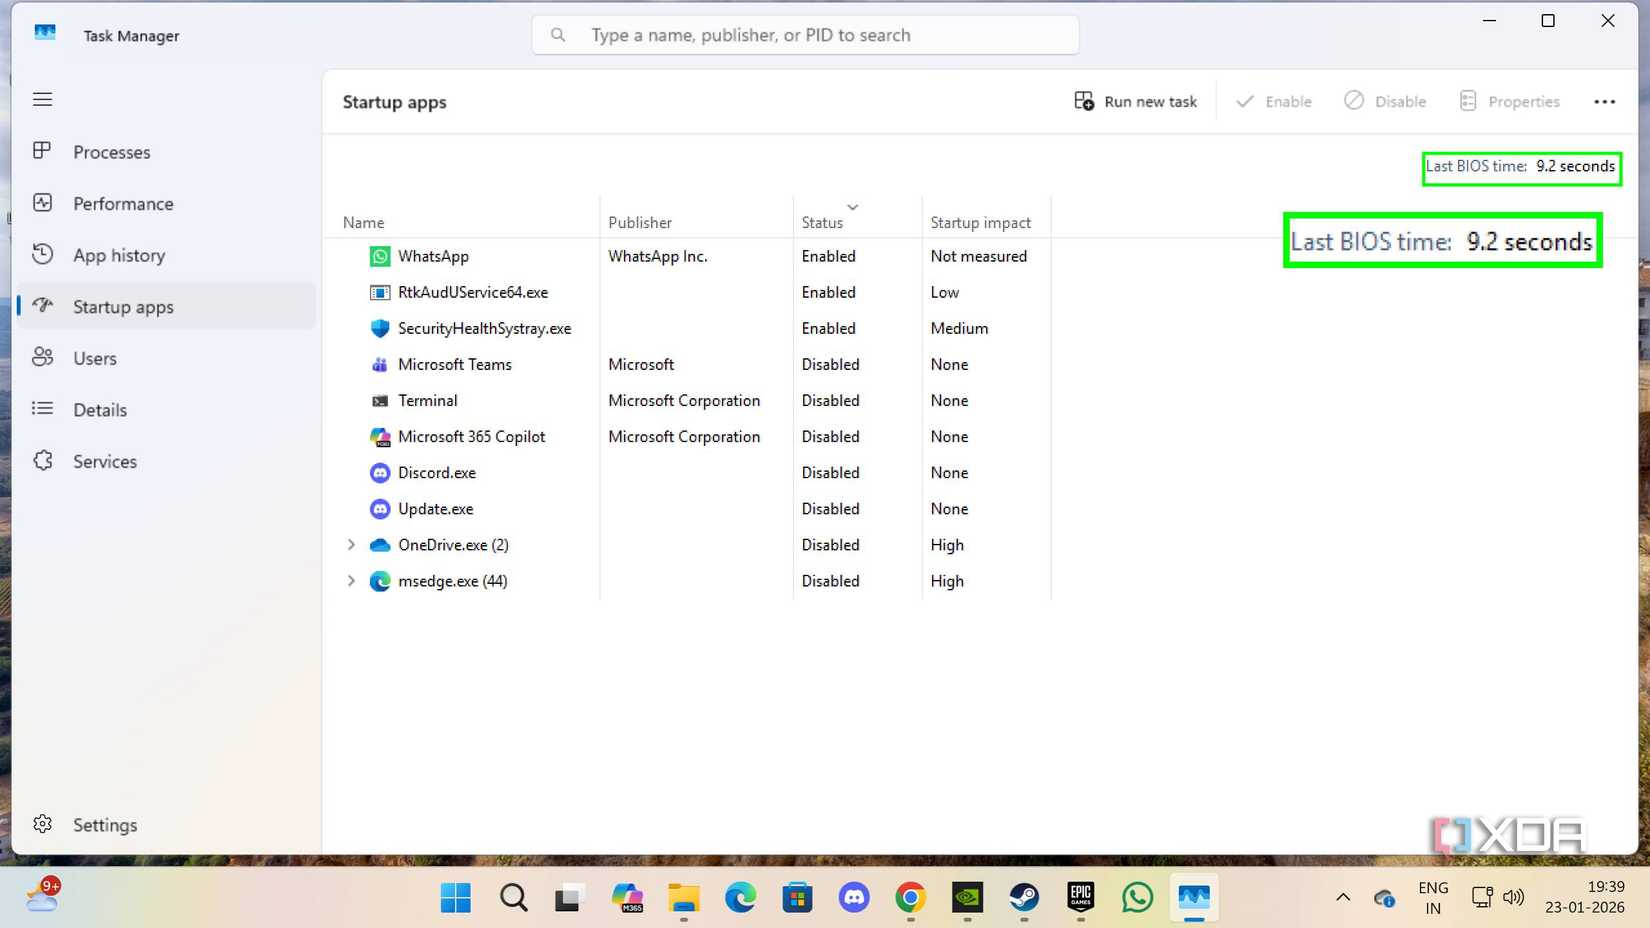1650x928 pixels.
Task: Sort by Startup impact column
Action: [x=980, y=223]
